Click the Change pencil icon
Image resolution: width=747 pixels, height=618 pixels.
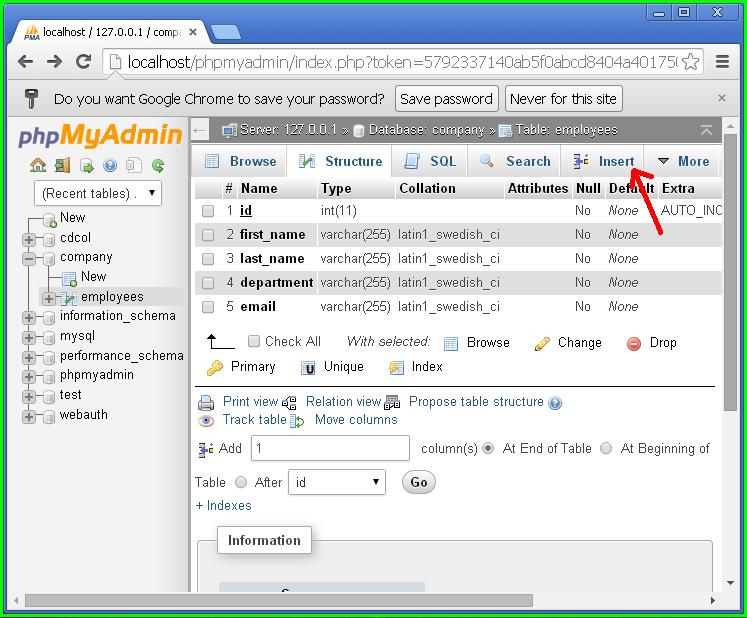(542, 343)
